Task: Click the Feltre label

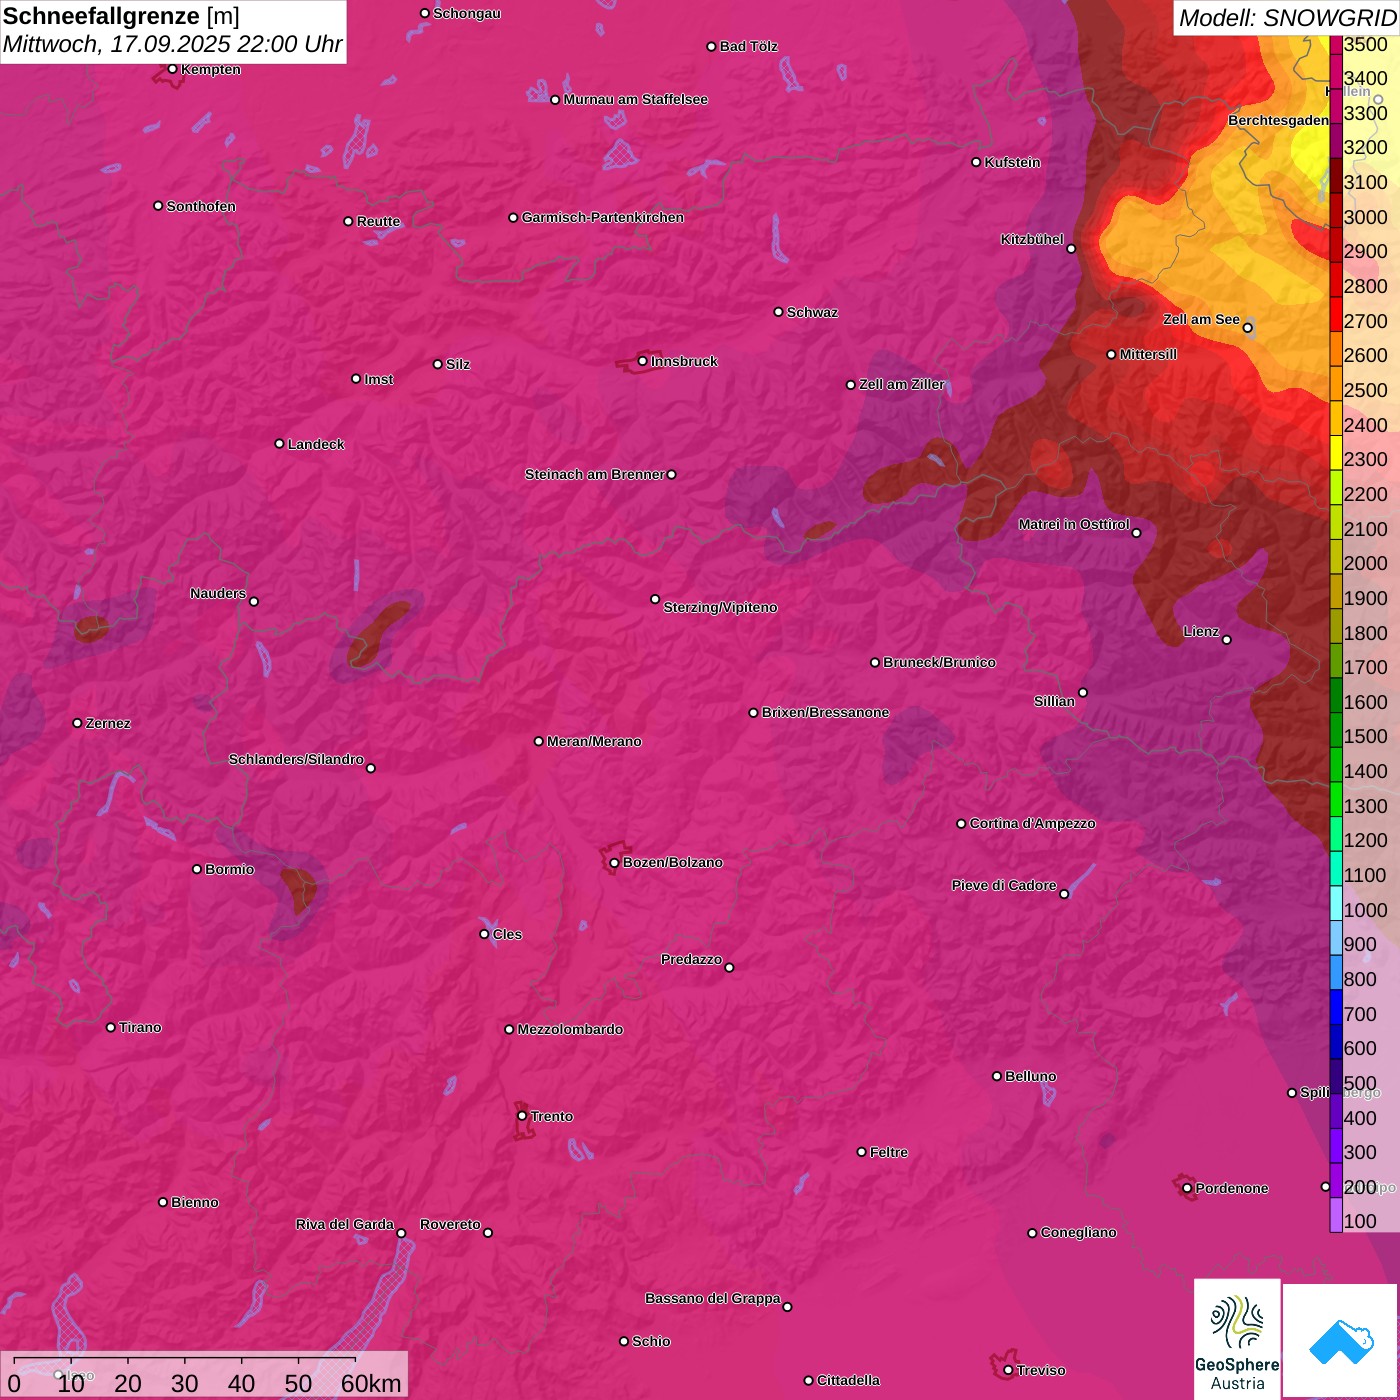Action: click(889, 1152)
